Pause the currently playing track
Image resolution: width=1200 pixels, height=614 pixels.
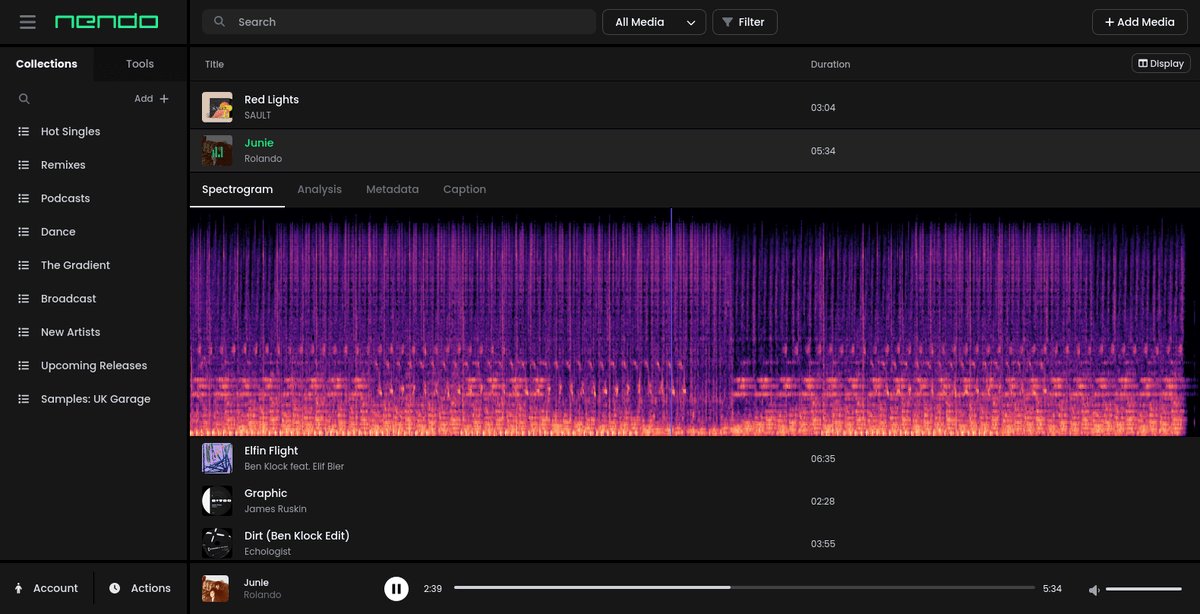tap(396, 589)
